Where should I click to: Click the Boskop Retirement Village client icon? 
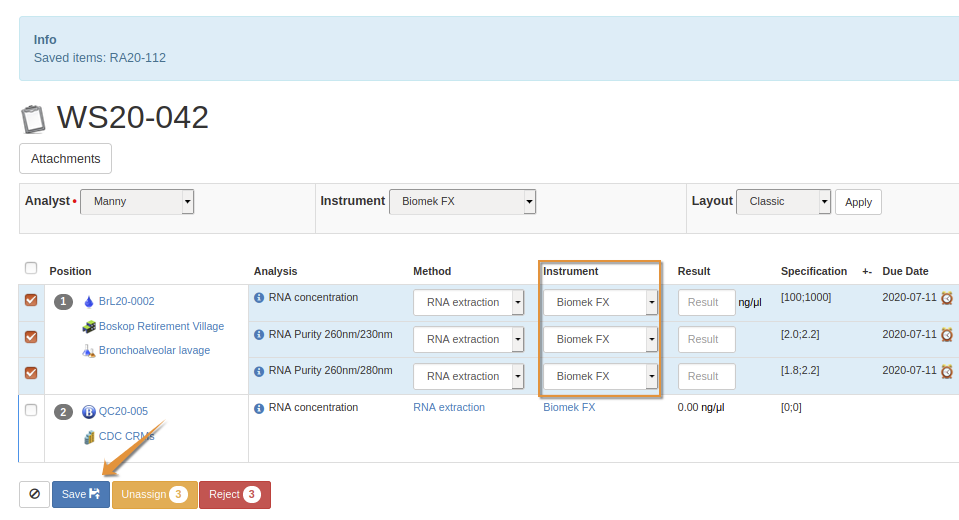coord(89,327)
